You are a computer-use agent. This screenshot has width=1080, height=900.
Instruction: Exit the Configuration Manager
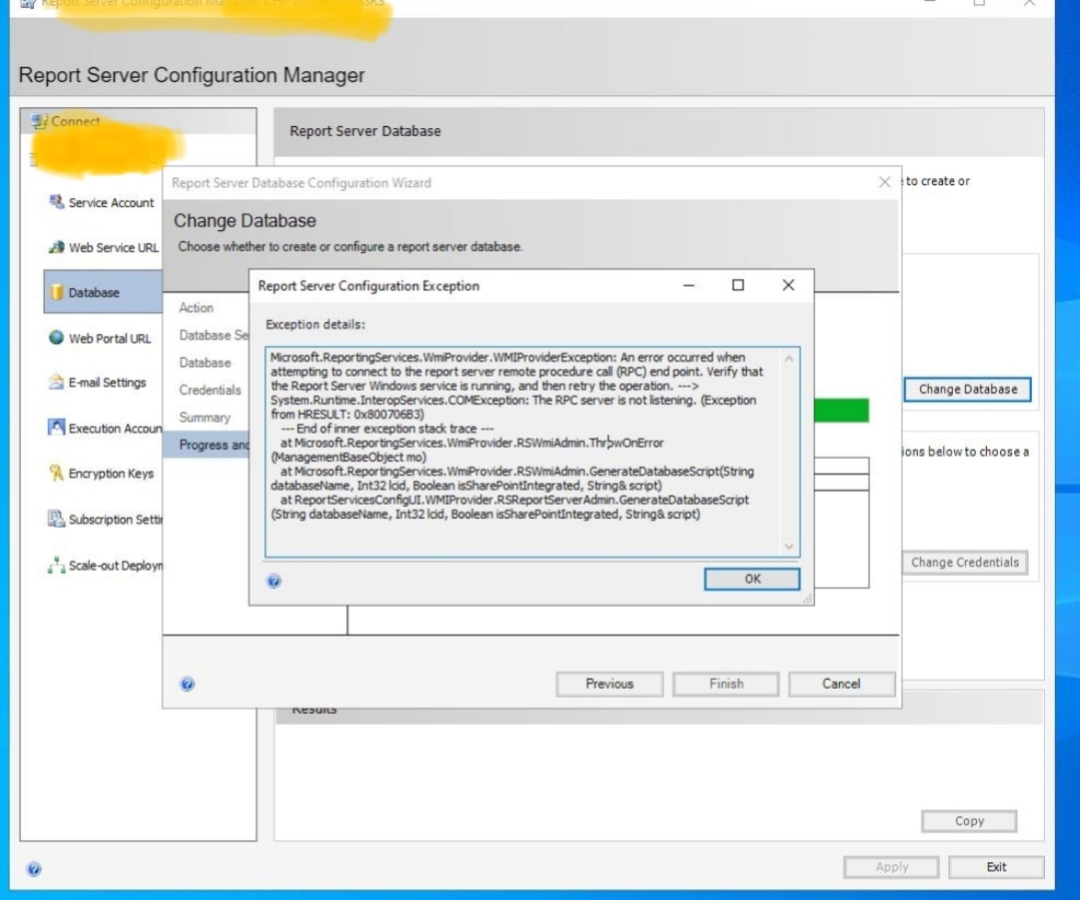click(996, 867)
